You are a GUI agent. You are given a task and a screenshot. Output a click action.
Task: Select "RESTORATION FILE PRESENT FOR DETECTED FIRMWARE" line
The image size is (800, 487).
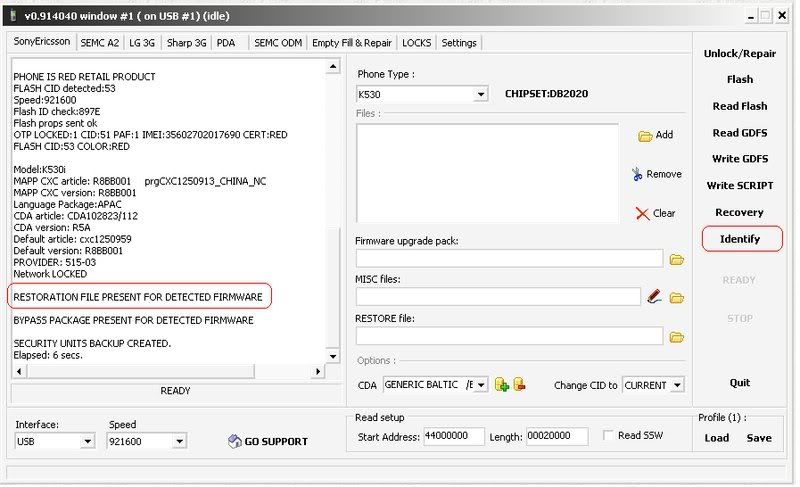(138, 297)
